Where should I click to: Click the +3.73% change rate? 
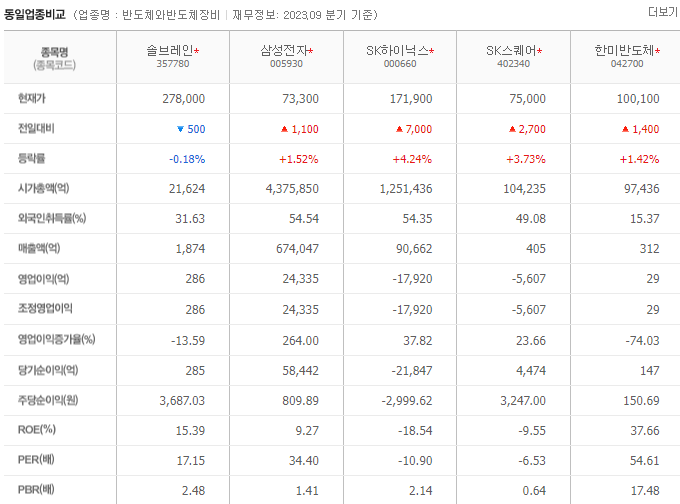point(526,159)
